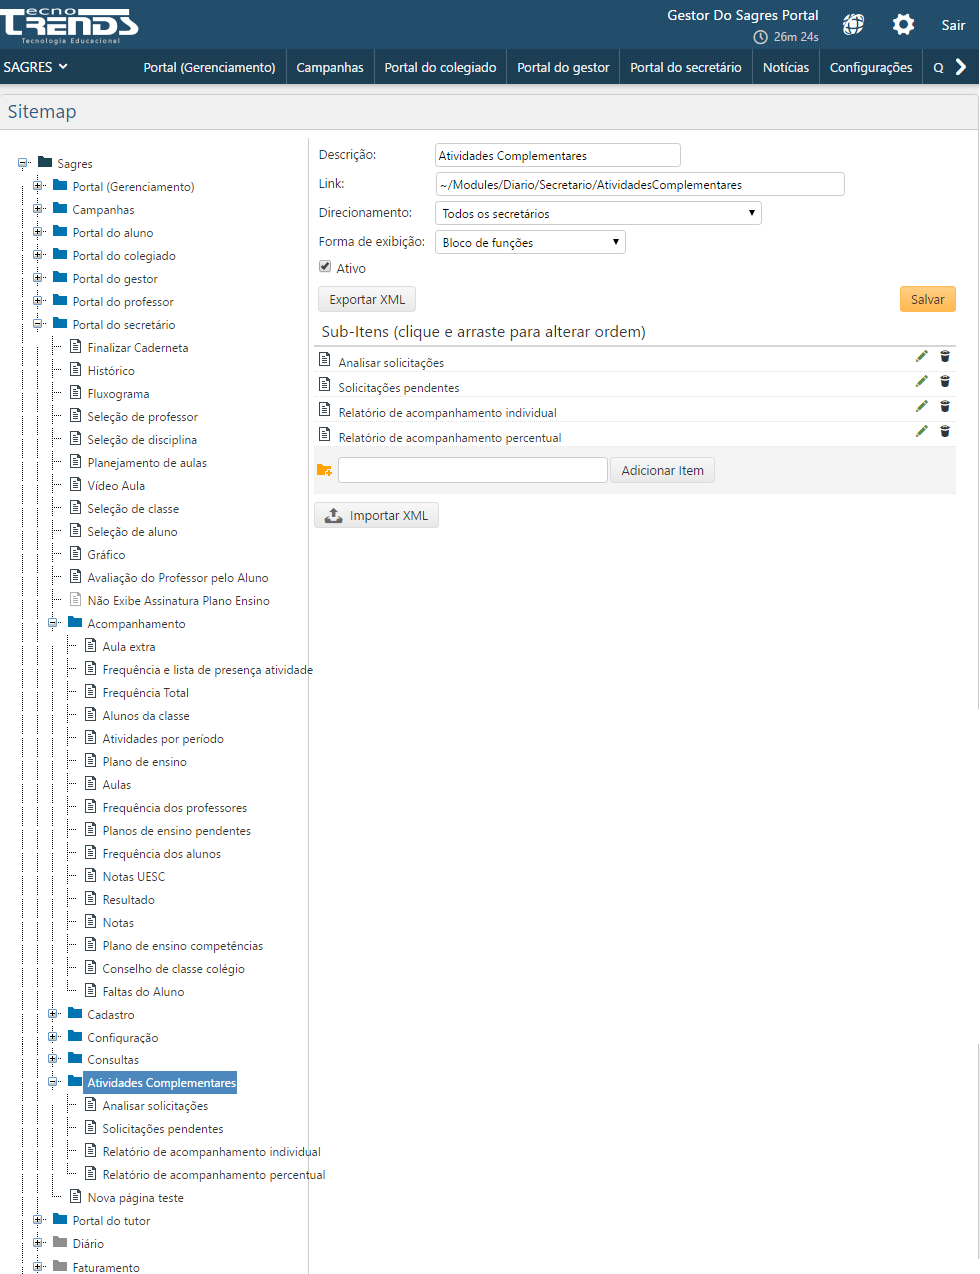The height and width of the screenshot is (1274, 980).
Task: Edit Relatório de acompanhamento individual pencil icon
Action: click(921, 406)
